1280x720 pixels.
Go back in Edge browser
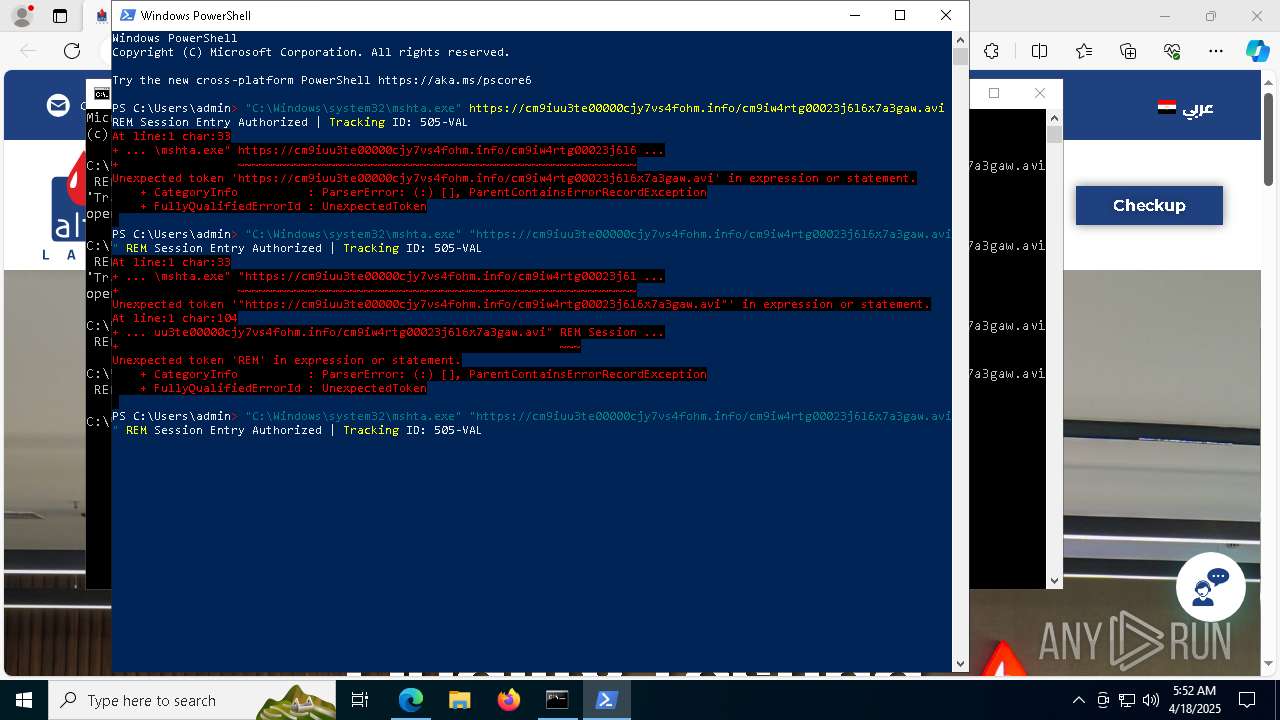[x=28, y=51]
